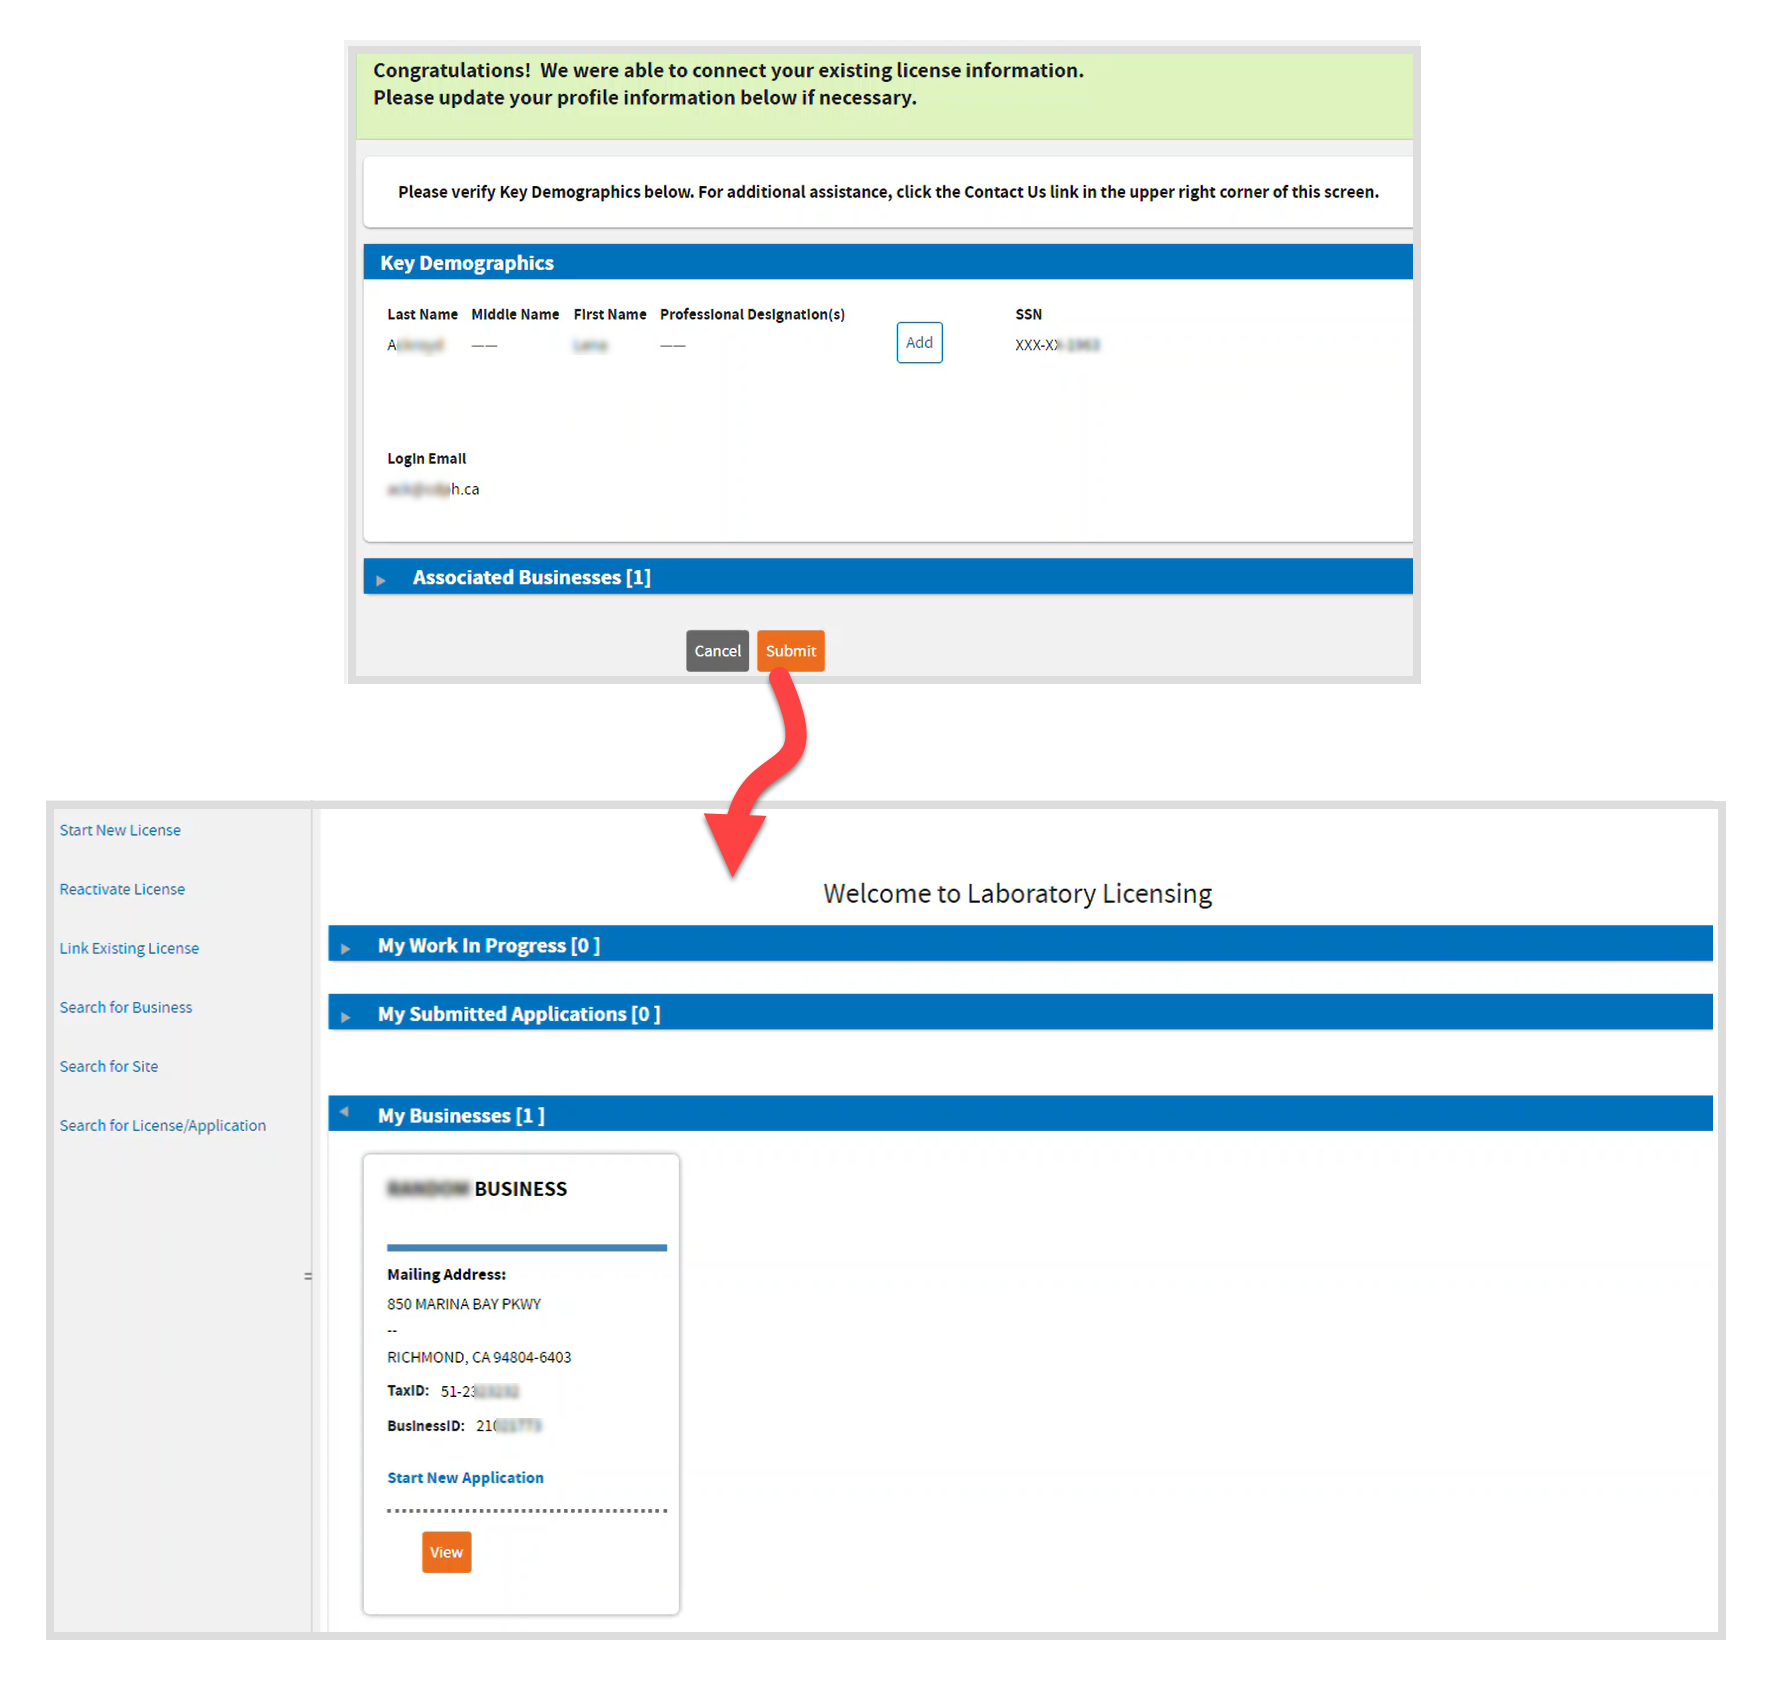Click the sidebar resize handle
Viewport: 1786px width, 1693px height.
tap(308, 1276)
